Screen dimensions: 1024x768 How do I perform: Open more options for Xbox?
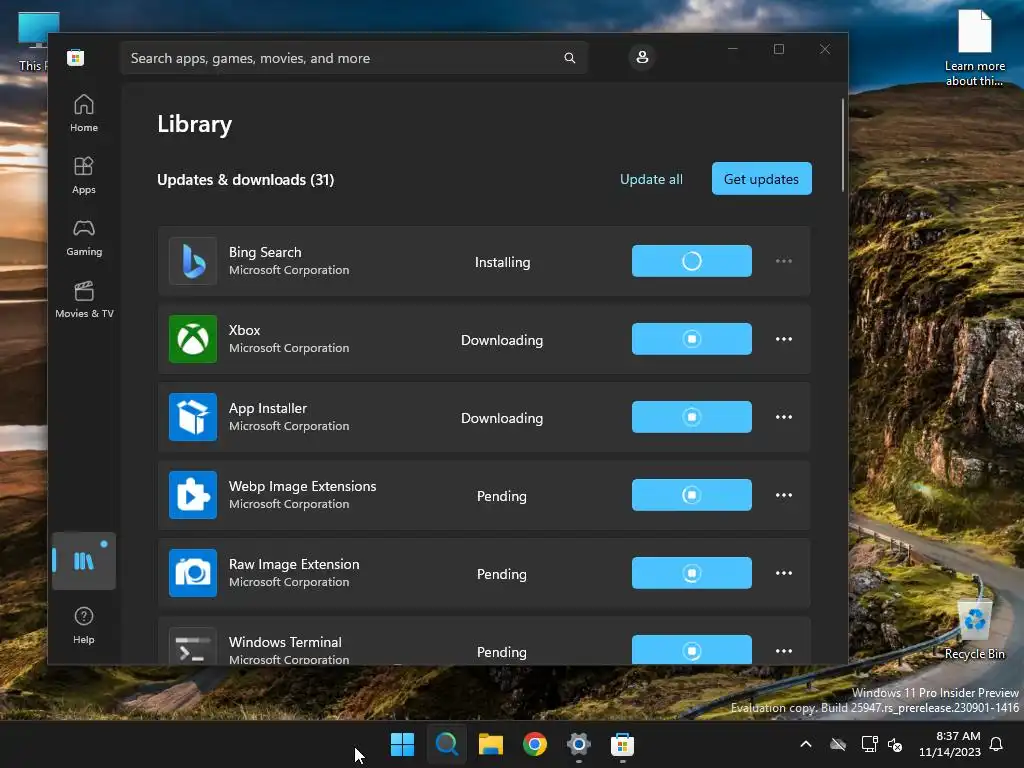pos(784,339)
